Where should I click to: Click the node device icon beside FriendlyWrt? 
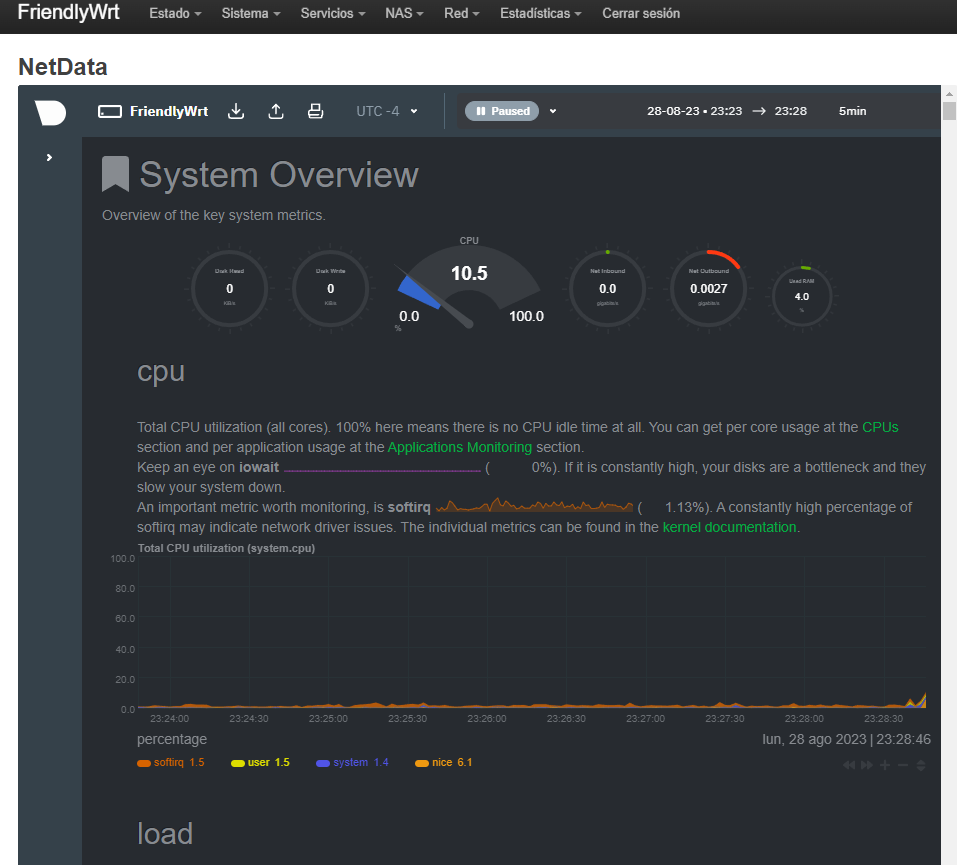click(110, 112)
